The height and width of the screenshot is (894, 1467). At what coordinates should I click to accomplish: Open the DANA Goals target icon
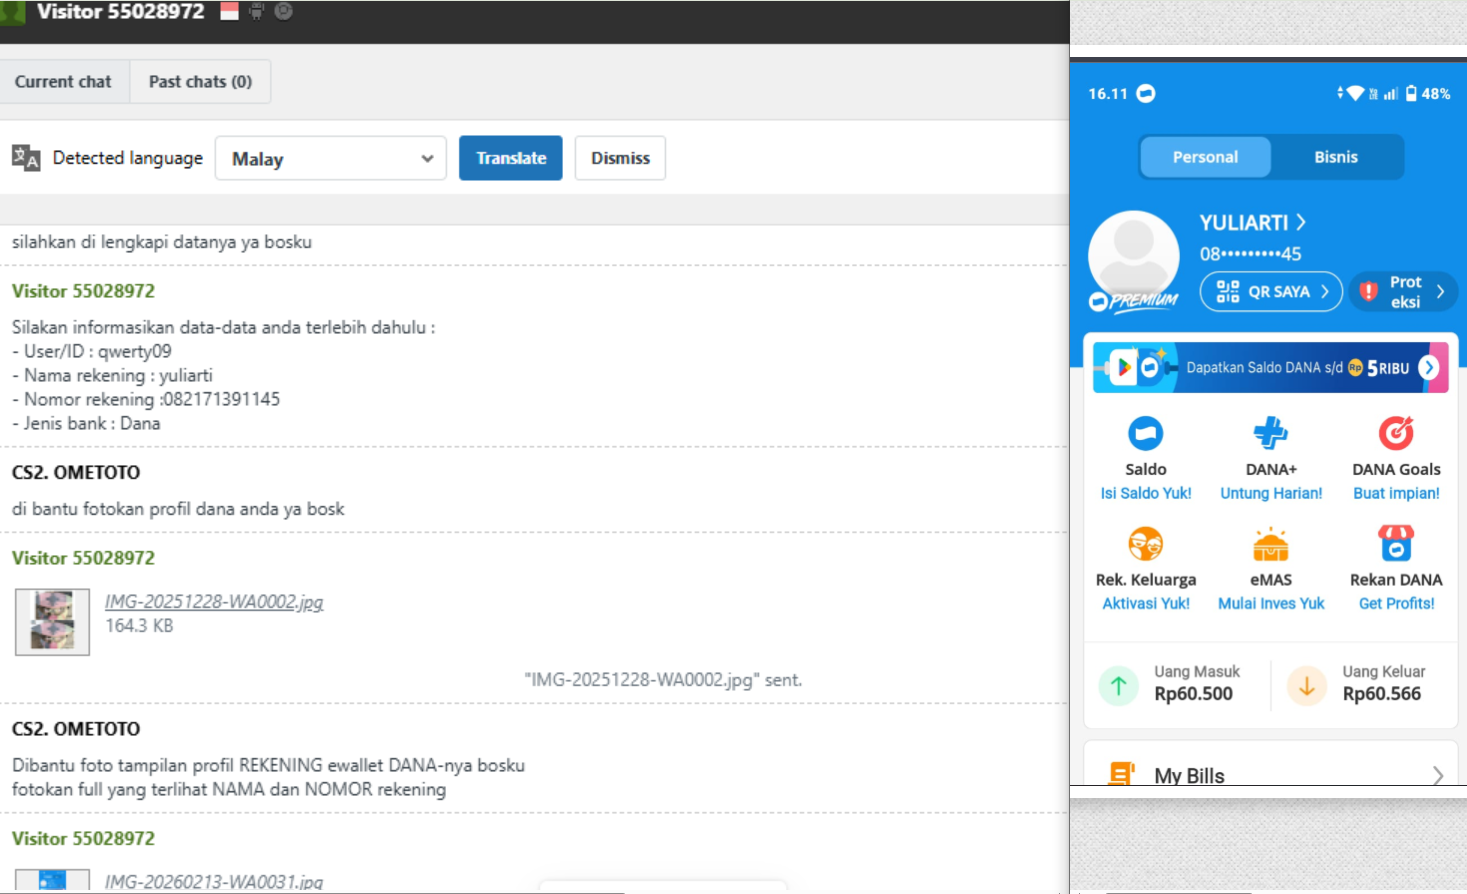coord(1396,434)
